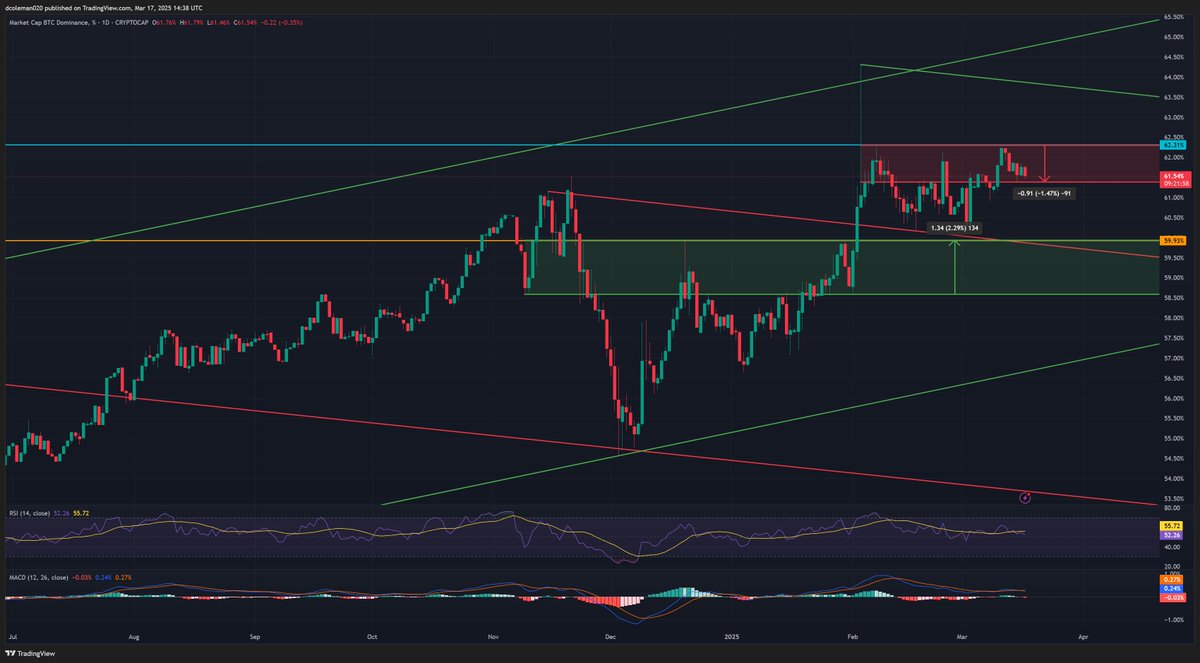The width and height of the screenshot is (1200, 663).
Task: Click the 80.00 RSI scale label
Action: click(x=1172, y=508)
